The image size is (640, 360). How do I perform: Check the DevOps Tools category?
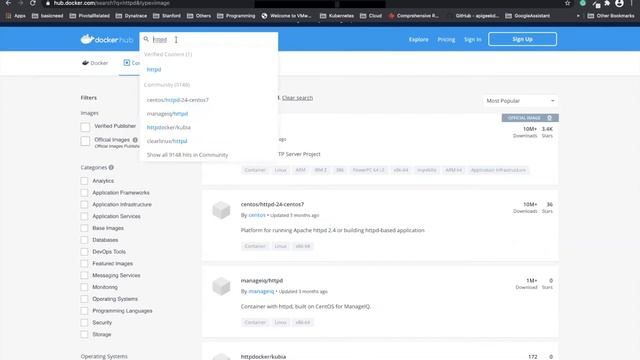coord(84,251)
